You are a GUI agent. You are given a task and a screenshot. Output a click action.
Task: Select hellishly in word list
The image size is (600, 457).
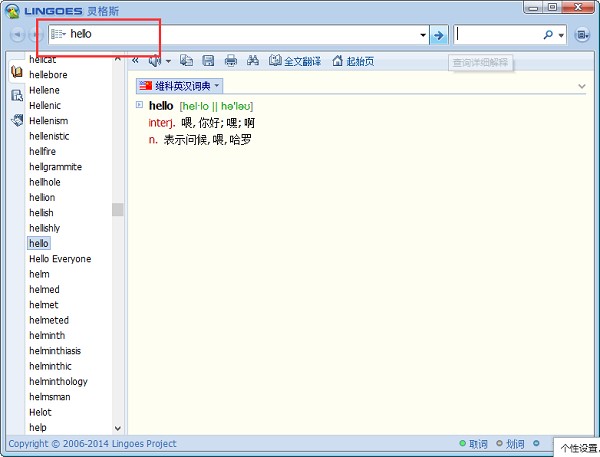(x=45, y=228)
